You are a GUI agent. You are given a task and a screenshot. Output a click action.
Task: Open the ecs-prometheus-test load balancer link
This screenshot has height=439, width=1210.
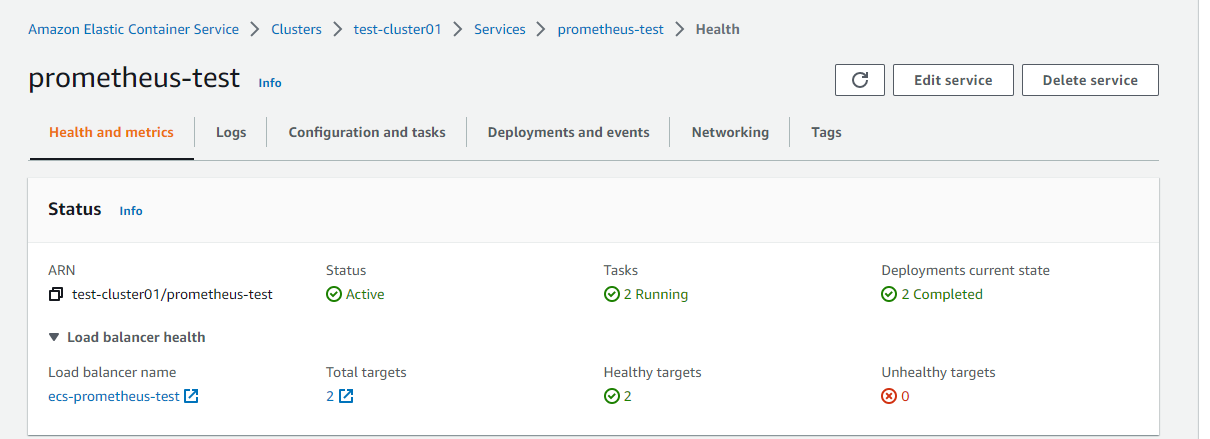[114, 396]
